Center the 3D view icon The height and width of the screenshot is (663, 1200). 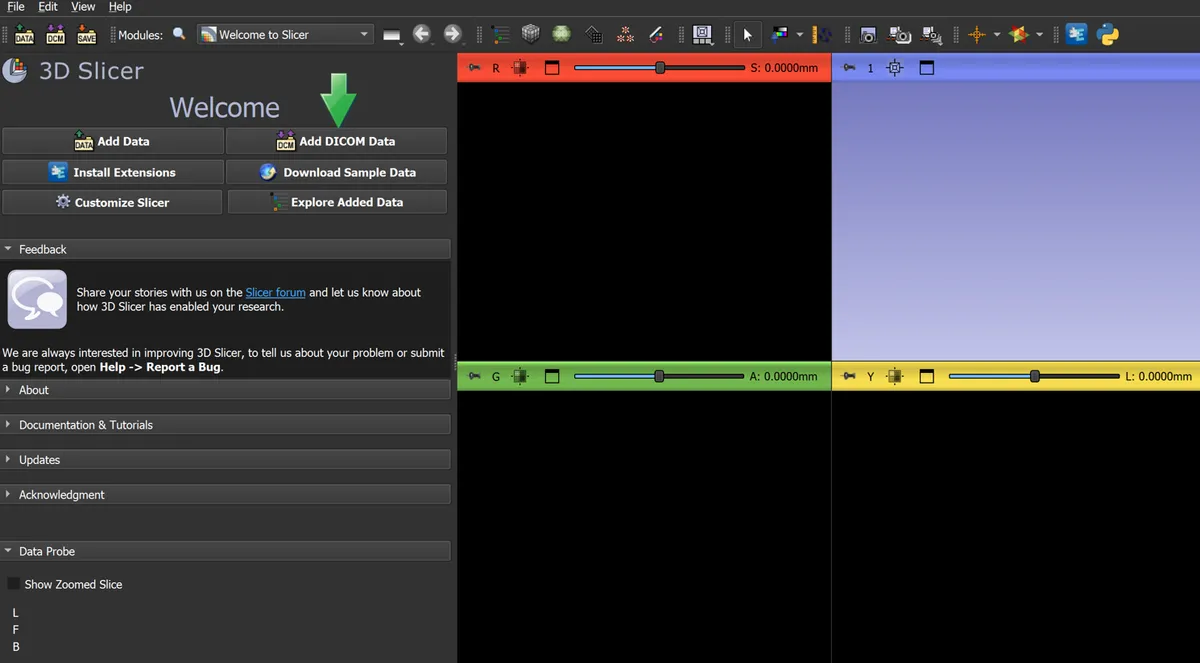point(894,68)
